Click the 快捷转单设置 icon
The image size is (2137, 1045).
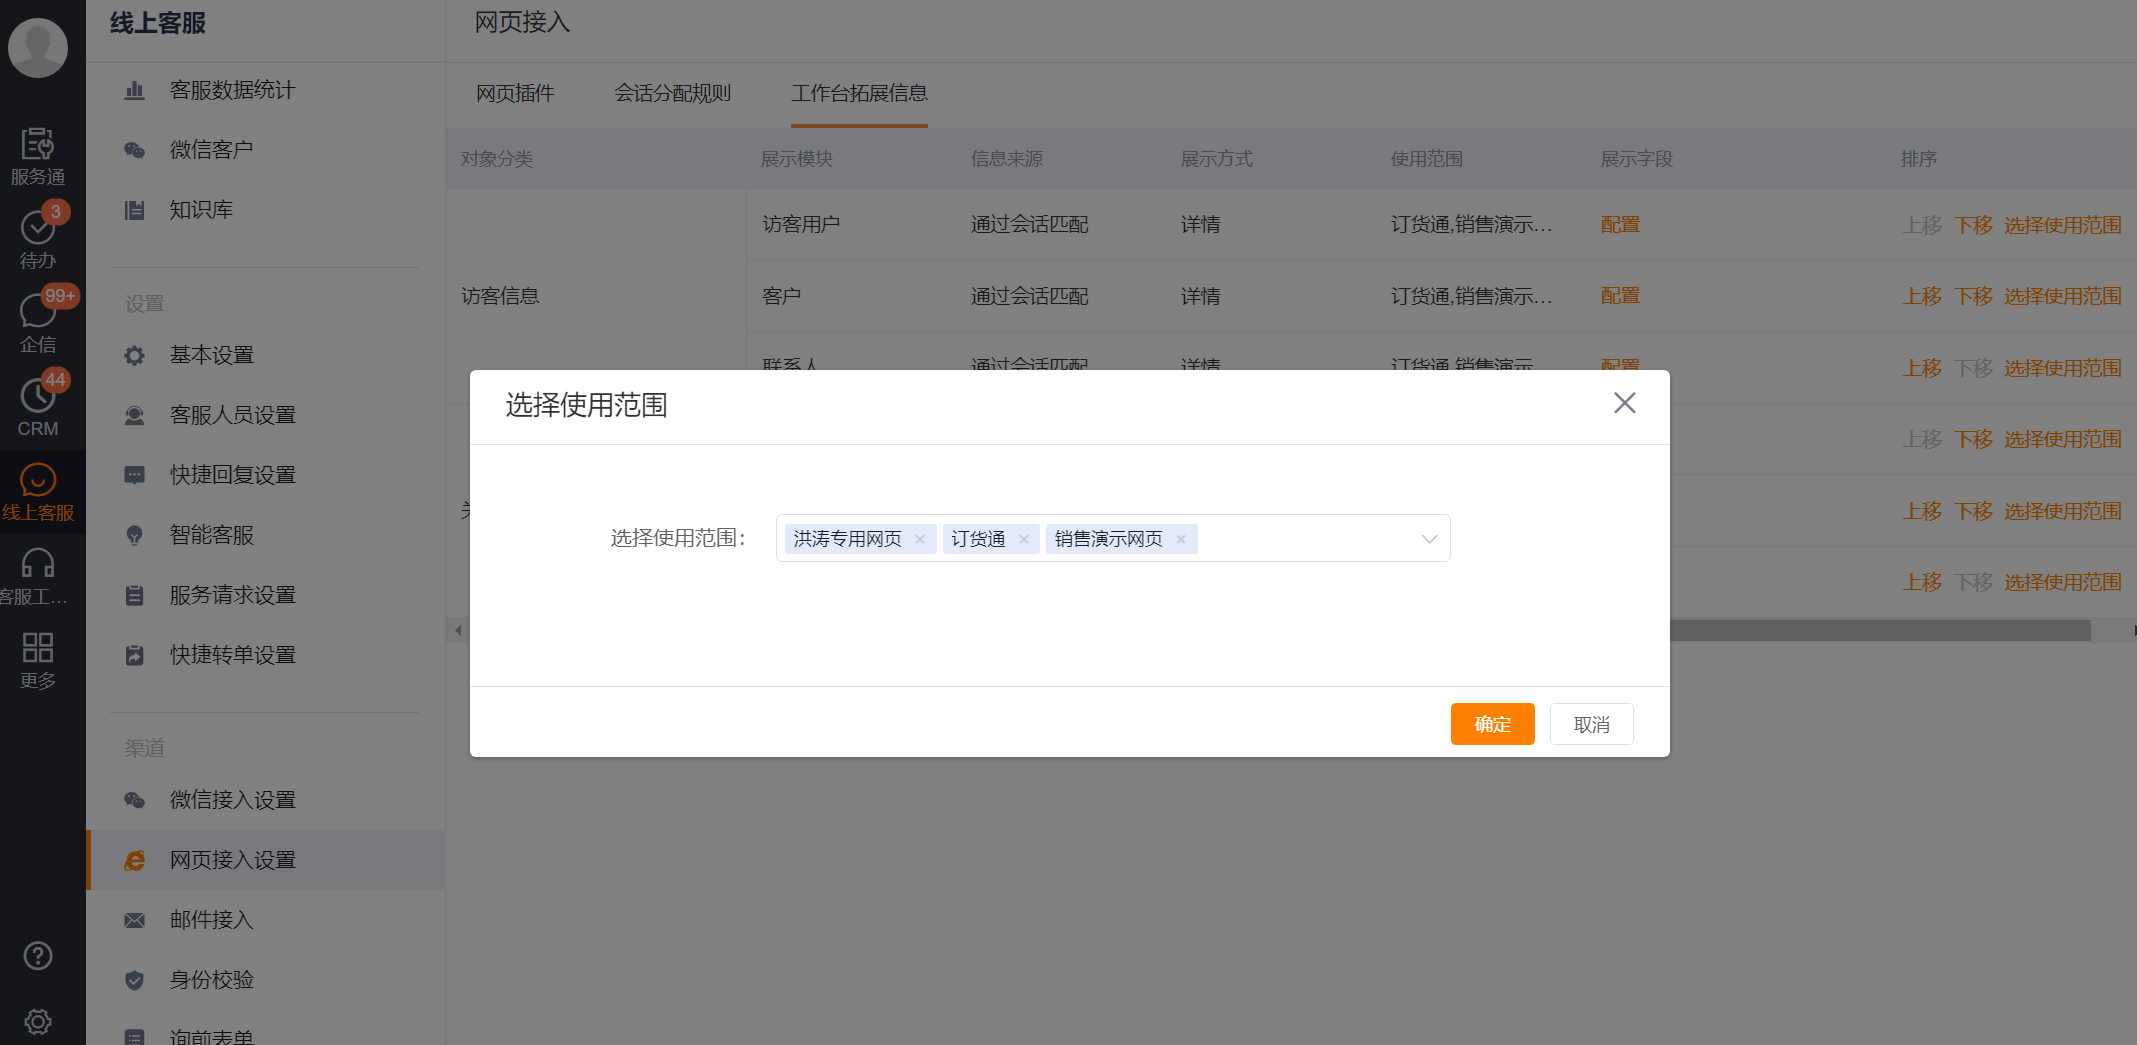134,655
